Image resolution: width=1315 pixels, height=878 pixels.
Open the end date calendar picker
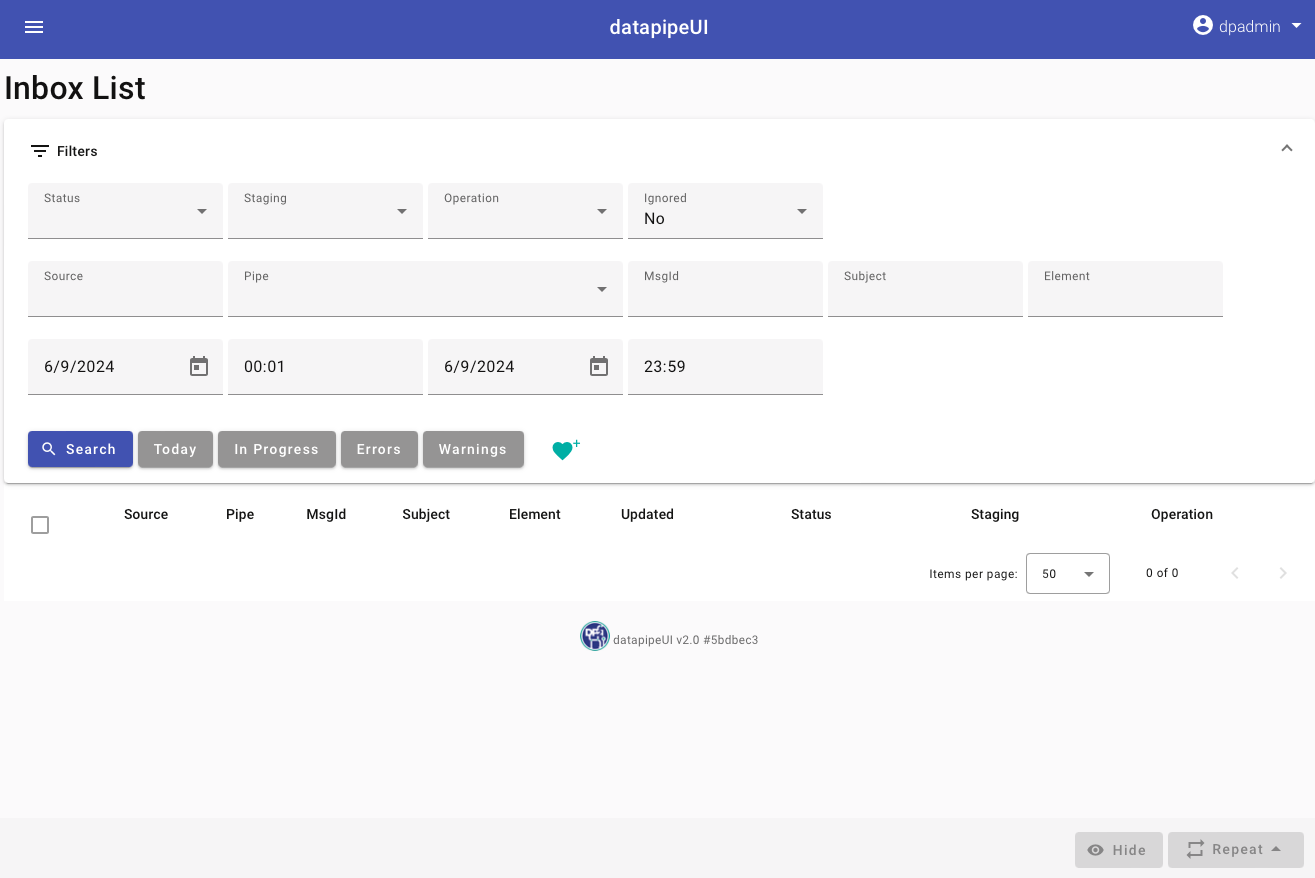click(x=599, y=366)
